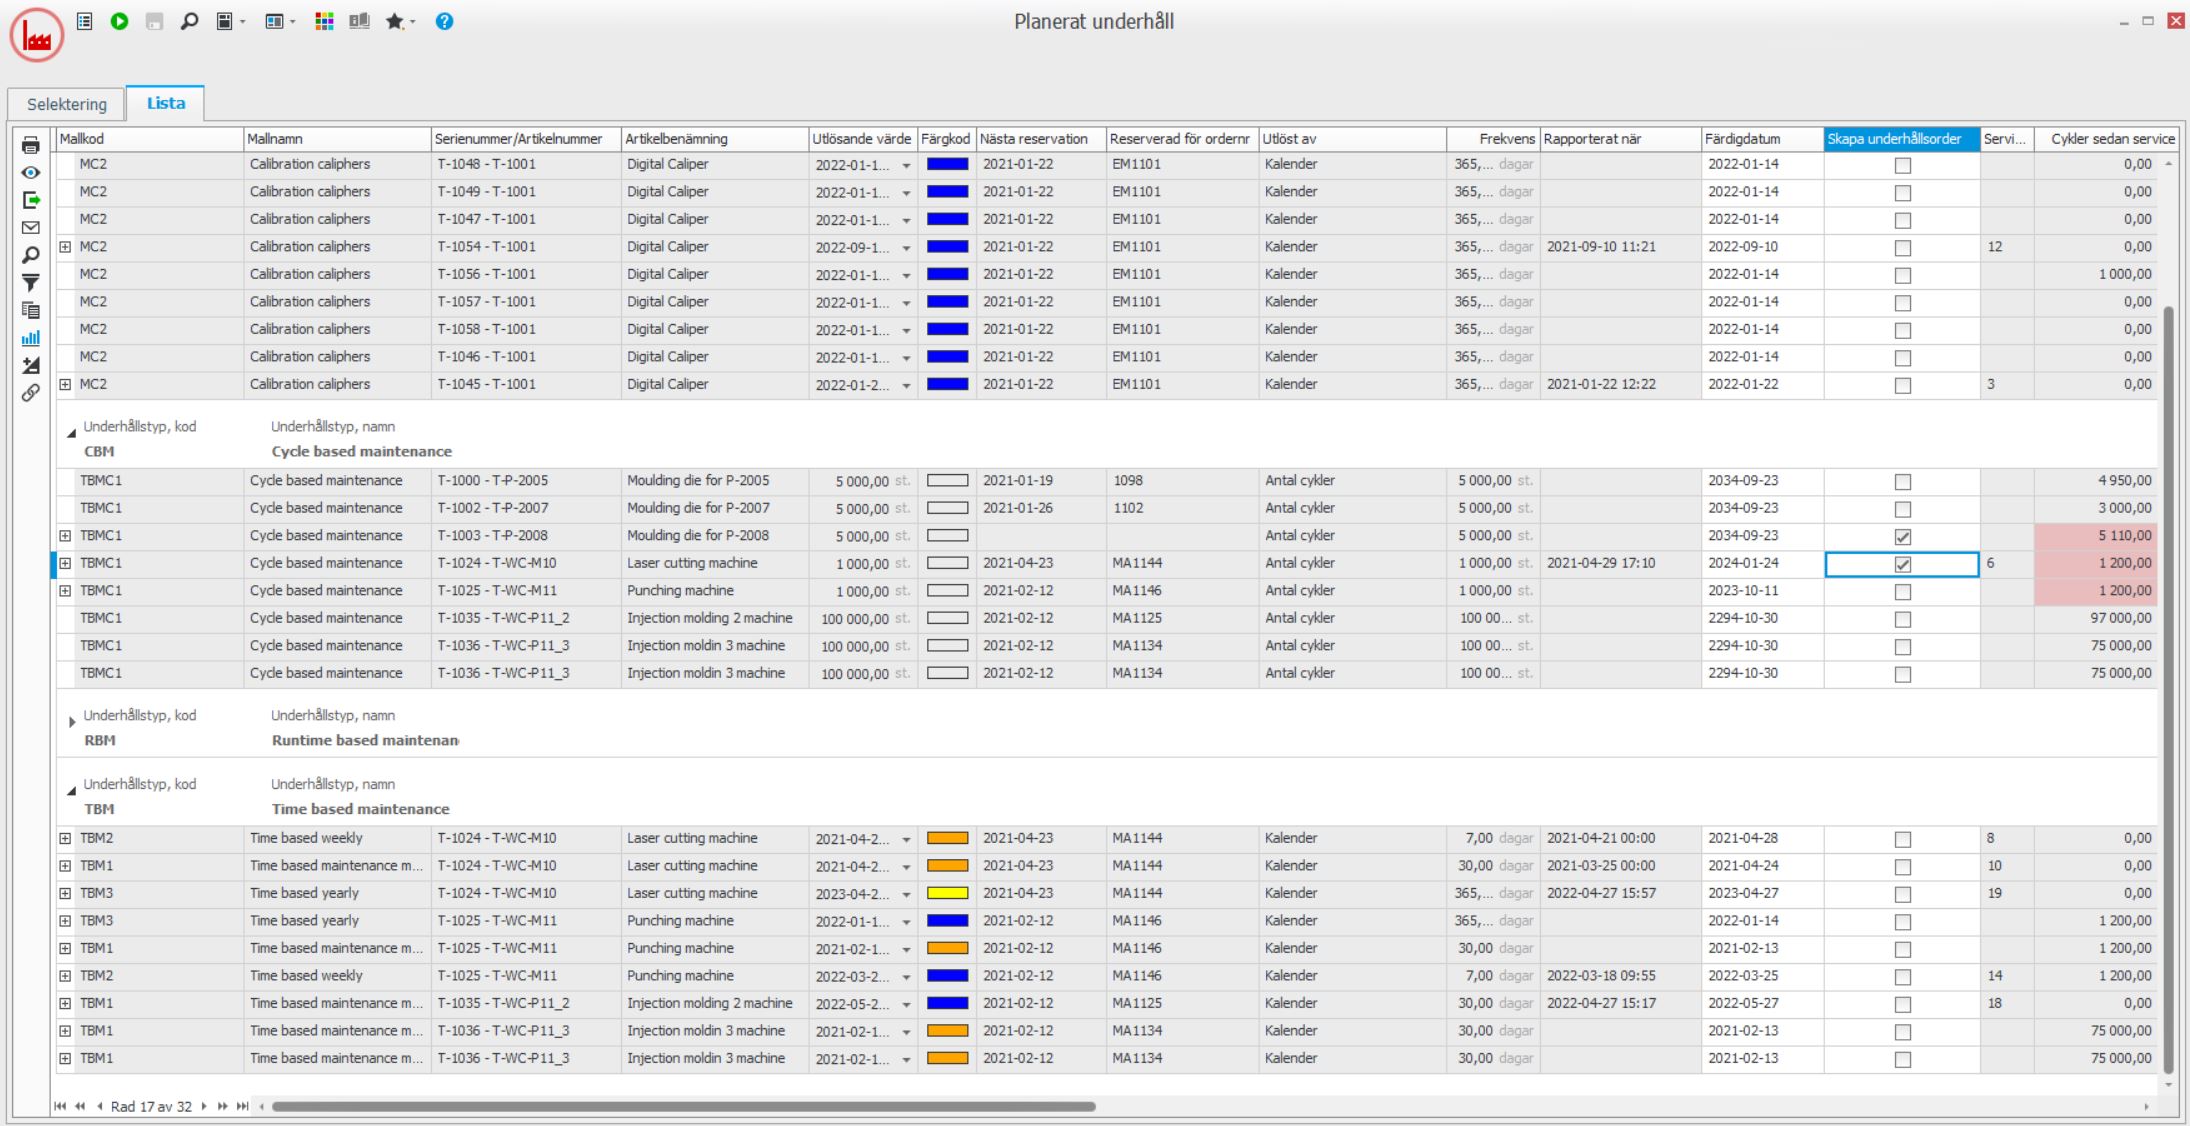Select the Lista tab

[165, 103]
